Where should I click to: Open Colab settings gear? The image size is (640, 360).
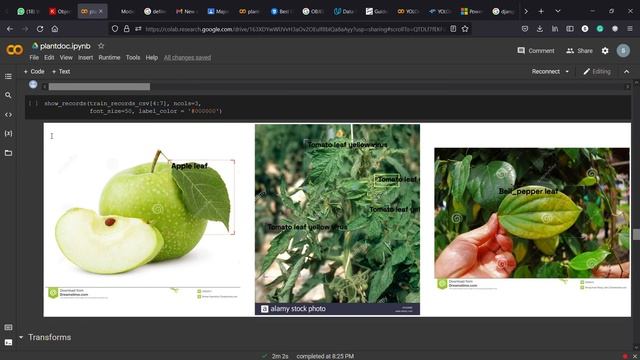(605, 51)
